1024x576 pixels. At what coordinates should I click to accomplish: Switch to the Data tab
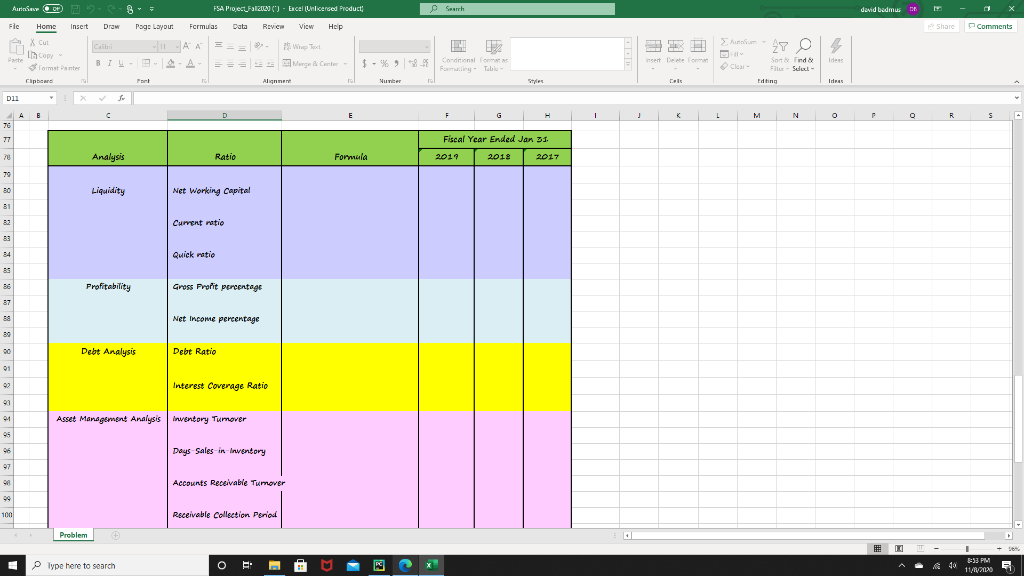pyautogui.click(x=240, y=27)
